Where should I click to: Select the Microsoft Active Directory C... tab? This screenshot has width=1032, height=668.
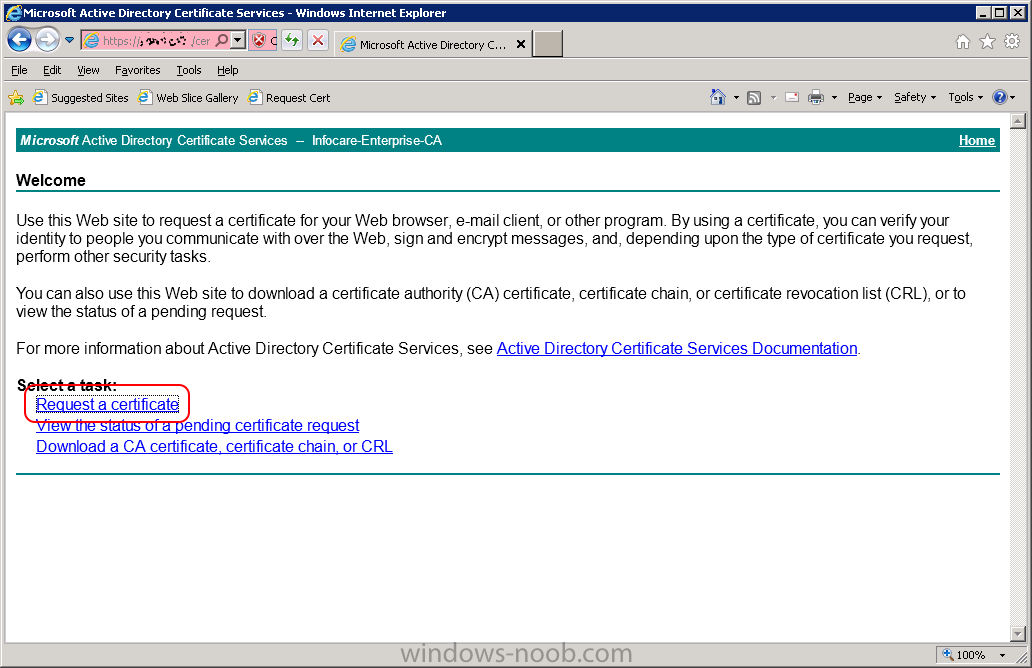pos(432,45)
